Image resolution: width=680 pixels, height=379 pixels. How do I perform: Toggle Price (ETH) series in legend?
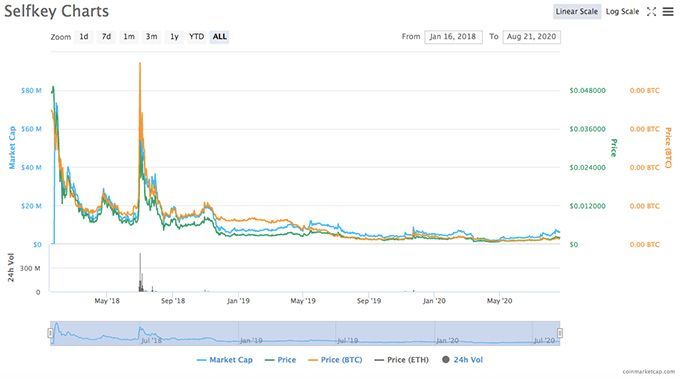coord(401,360)
